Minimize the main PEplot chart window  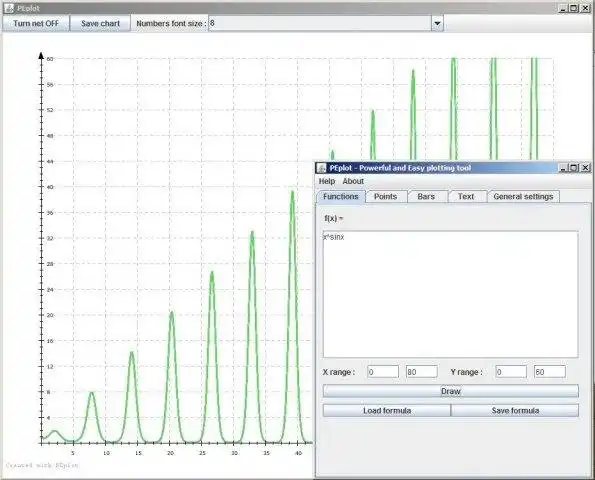coord(564,8)
